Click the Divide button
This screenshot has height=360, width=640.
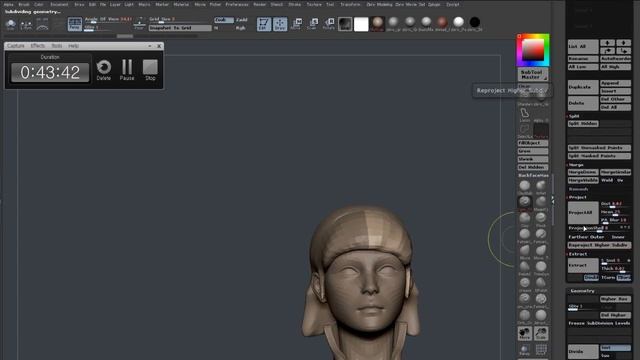point(583,351)
